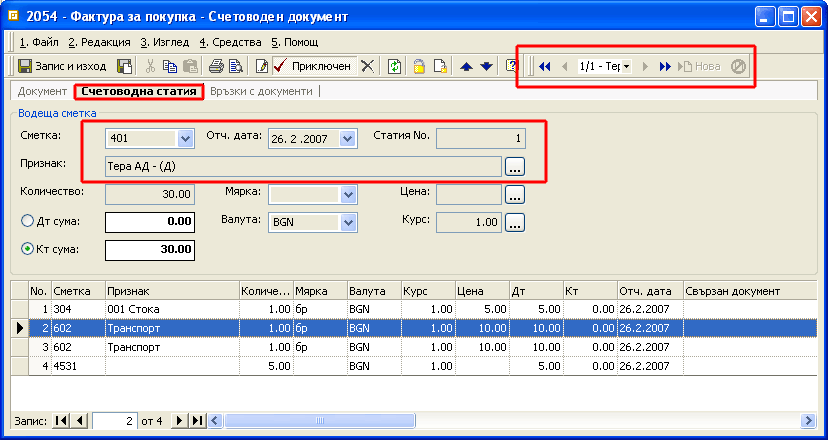This screenshot has height=440, width=828.
Task: Click the Кт сума amount field
Action: coord(150,250)
